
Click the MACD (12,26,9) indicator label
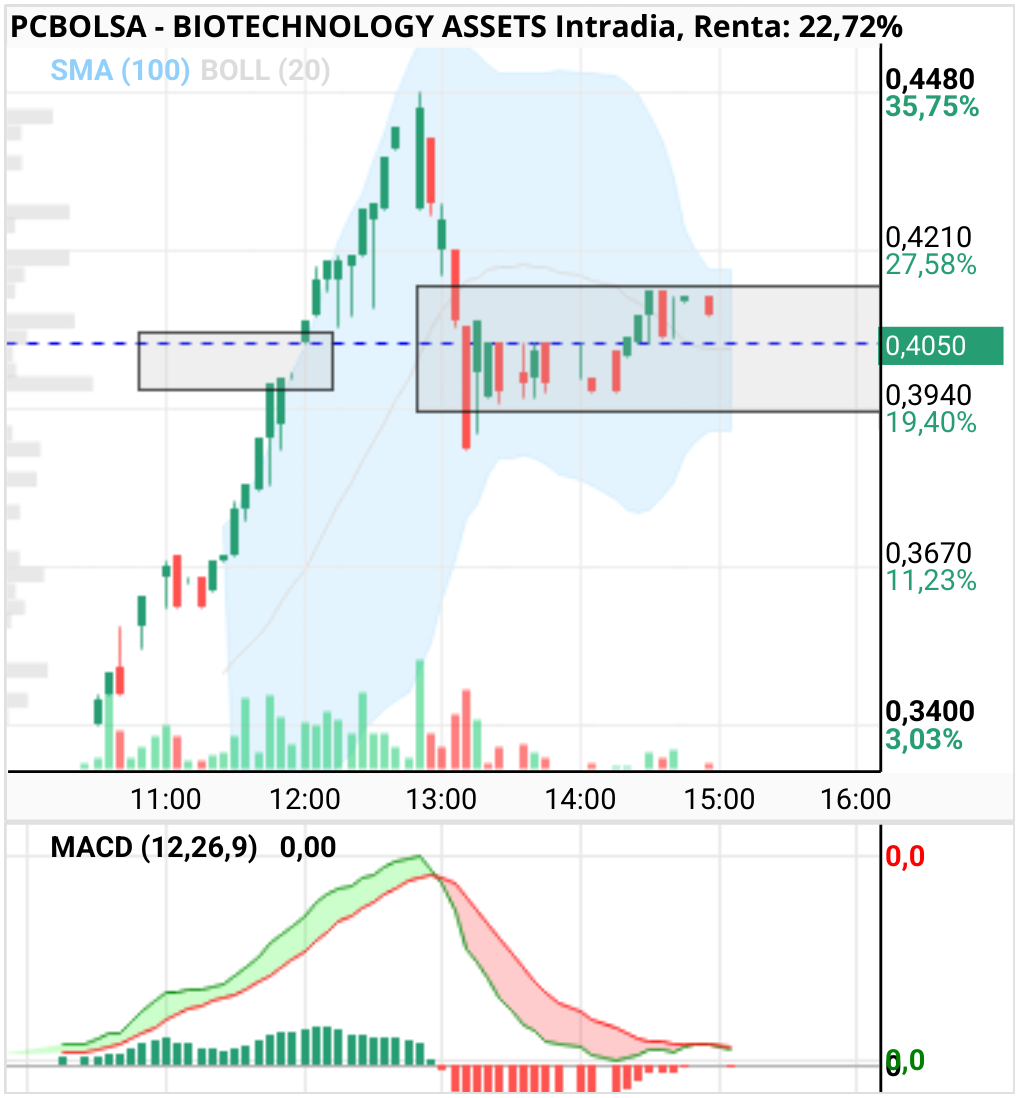(x=154, y=847)
